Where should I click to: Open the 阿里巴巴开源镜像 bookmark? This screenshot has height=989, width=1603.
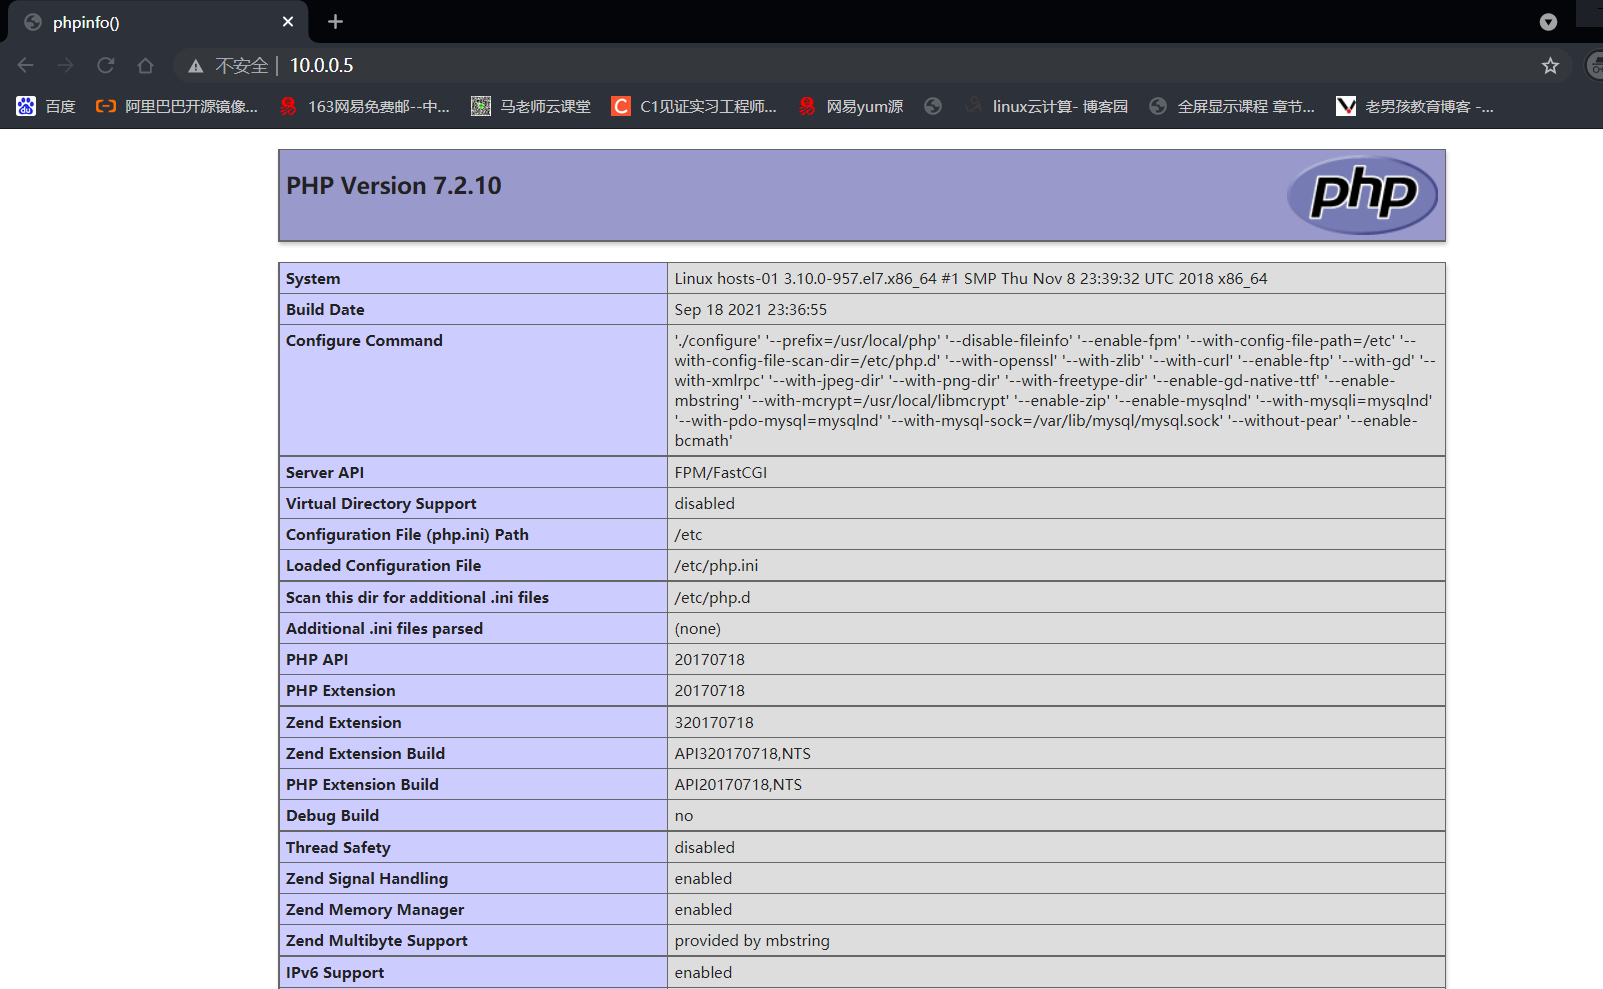coord(176,106)
